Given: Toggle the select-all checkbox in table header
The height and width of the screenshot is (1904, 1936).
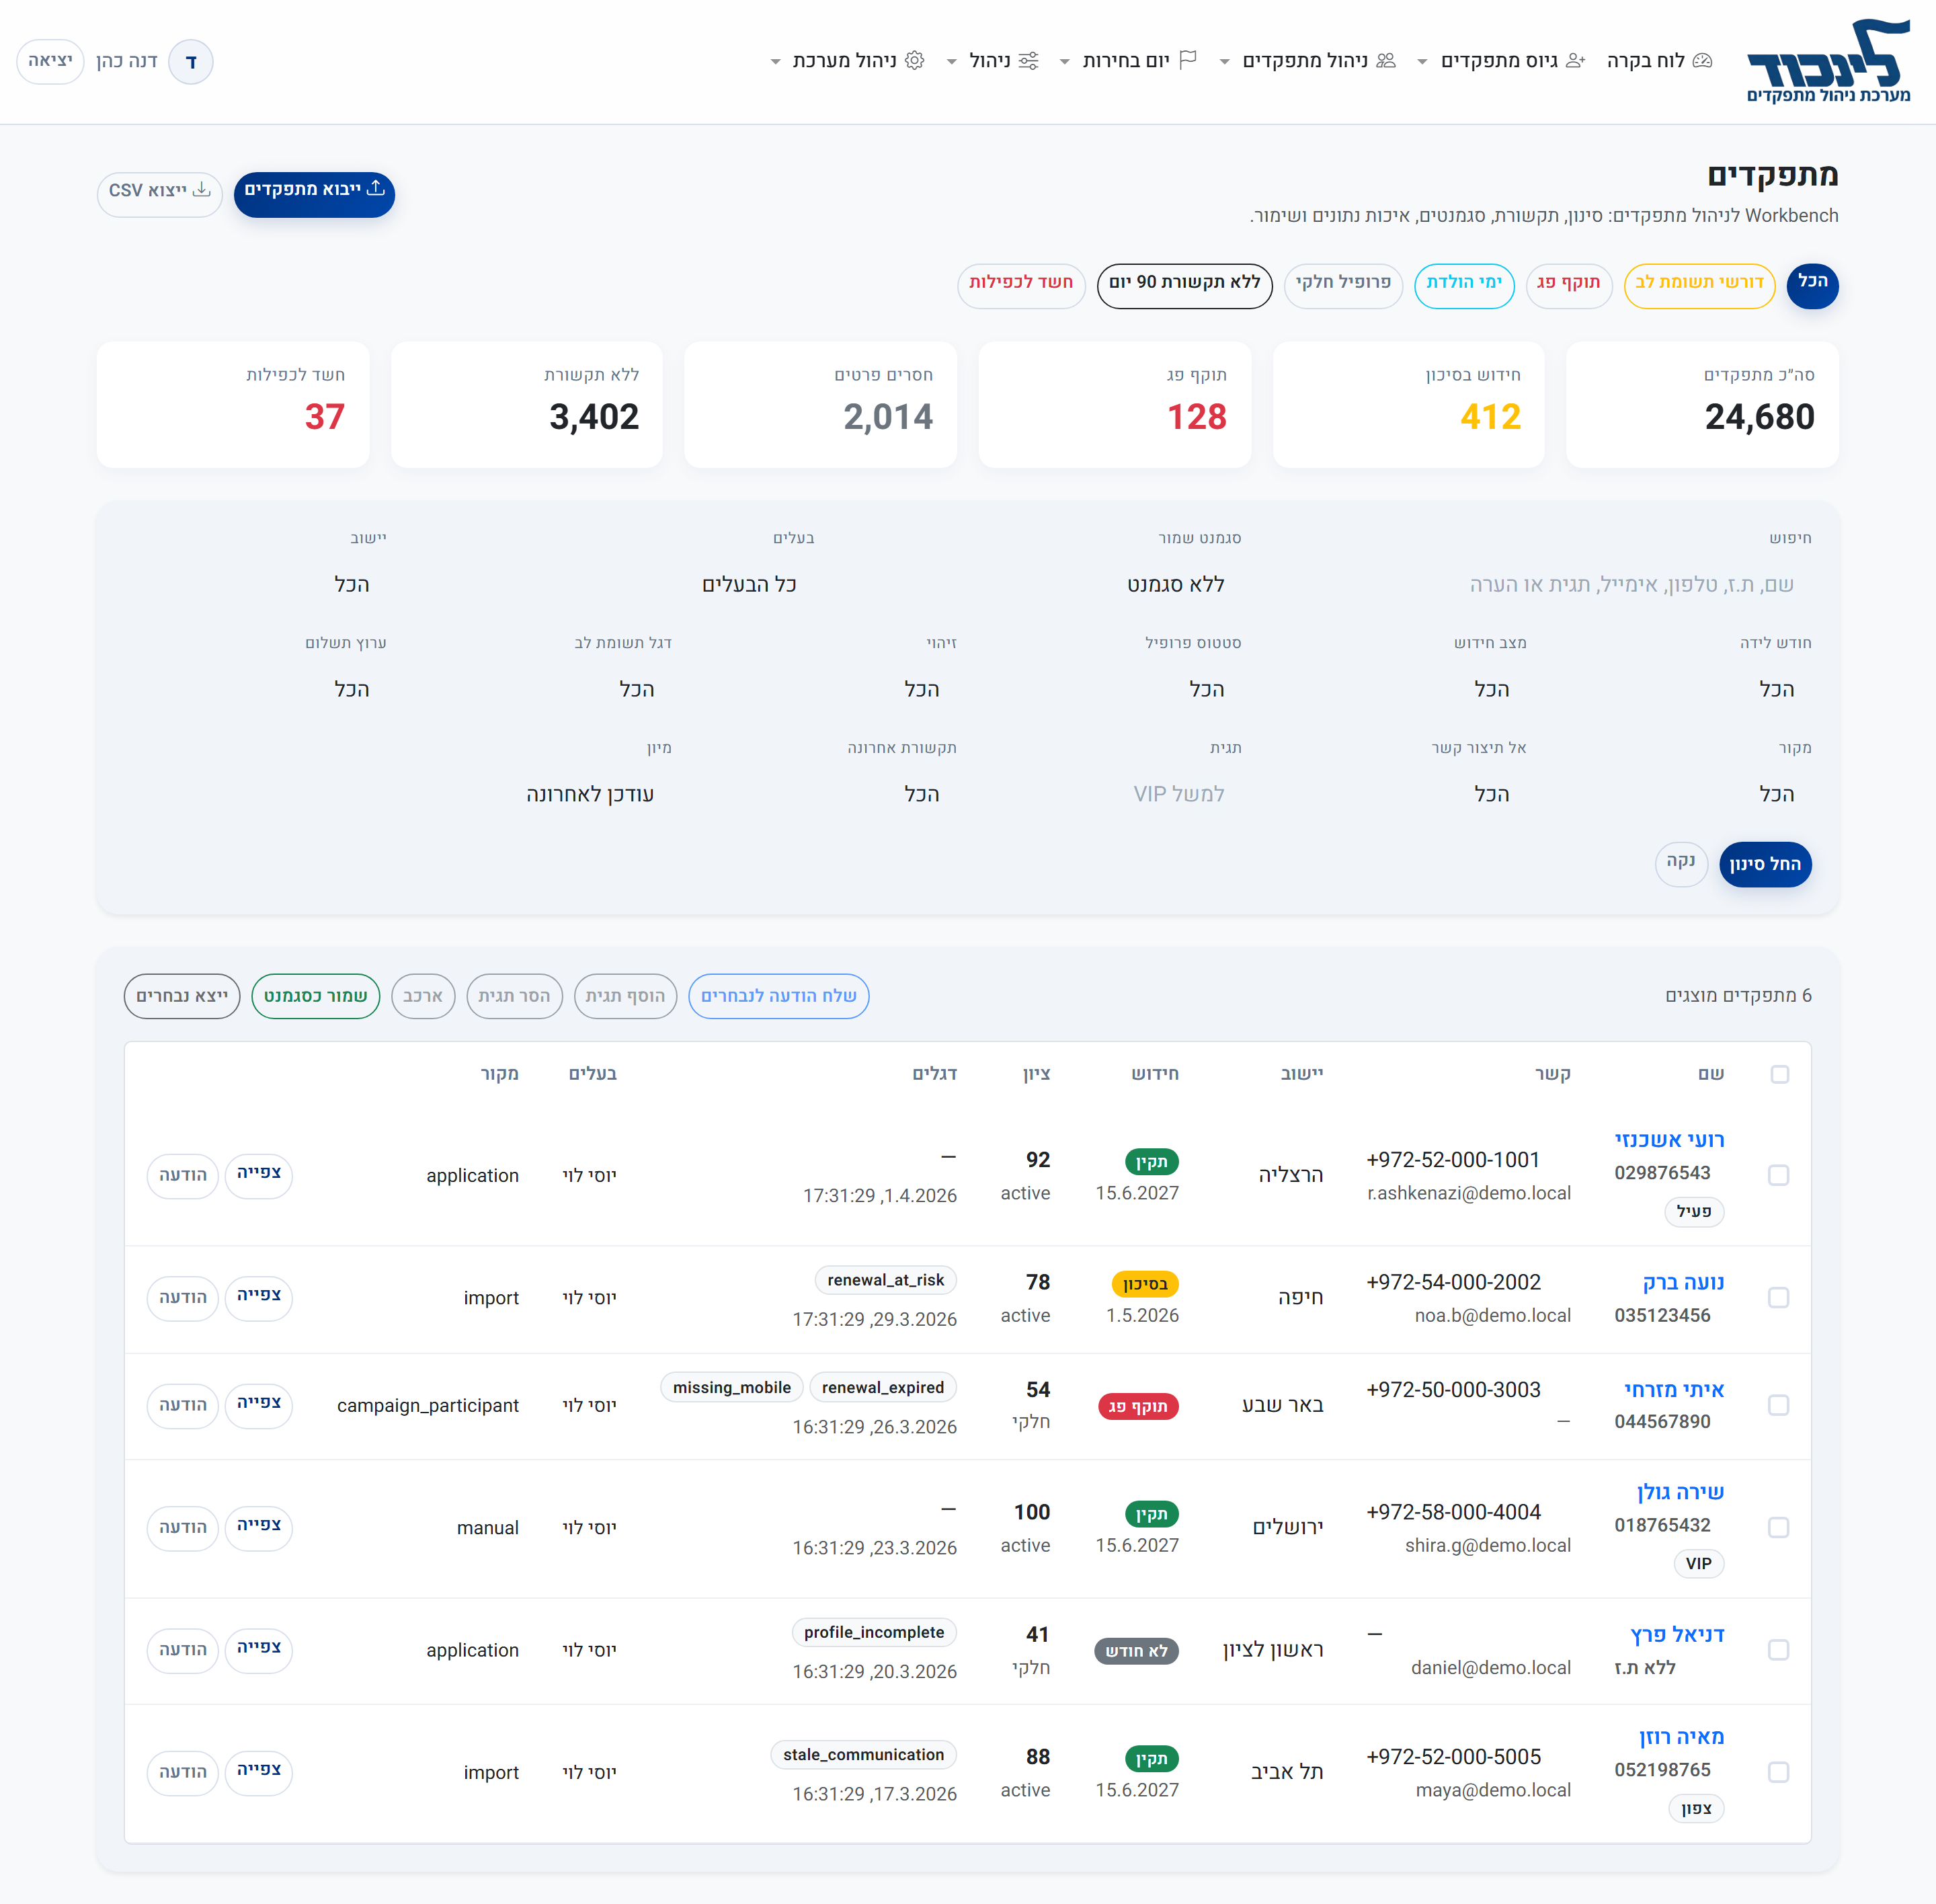Looking at the screenshot, I should pyautogui.click(x=1779, y=1074).
